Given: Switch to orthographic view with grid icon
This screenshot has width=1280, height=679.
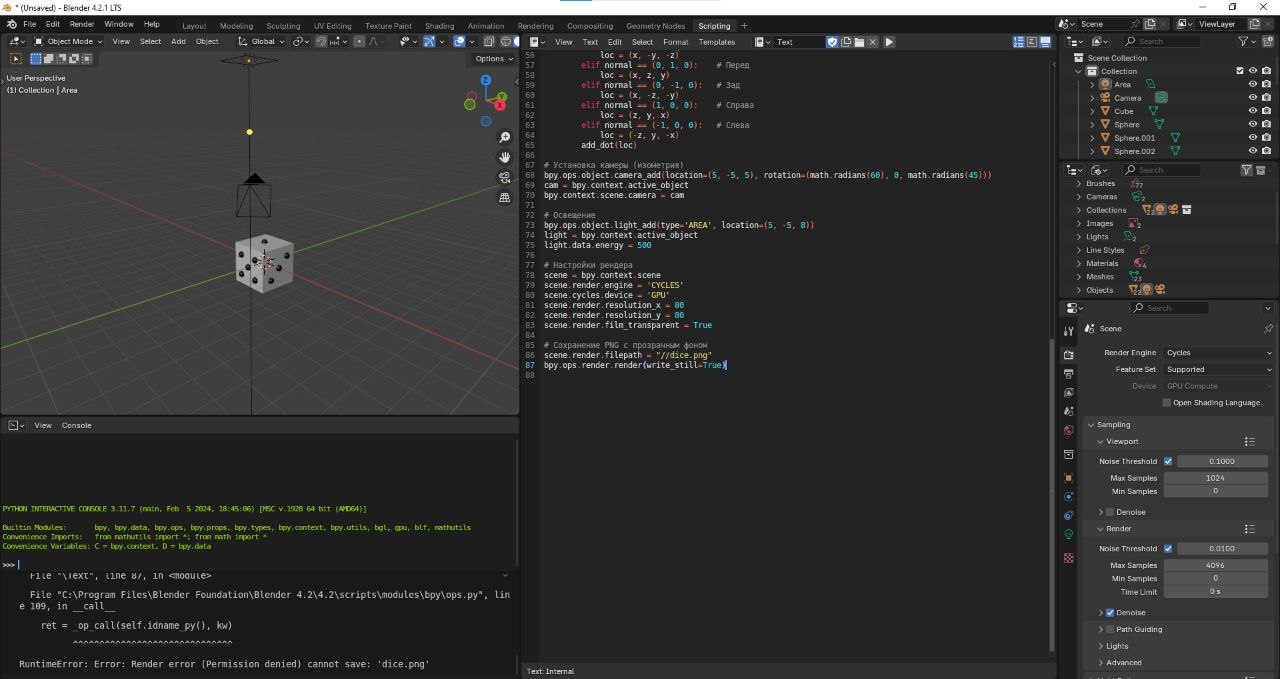Looking at the screenshot, I should (505, 197).
